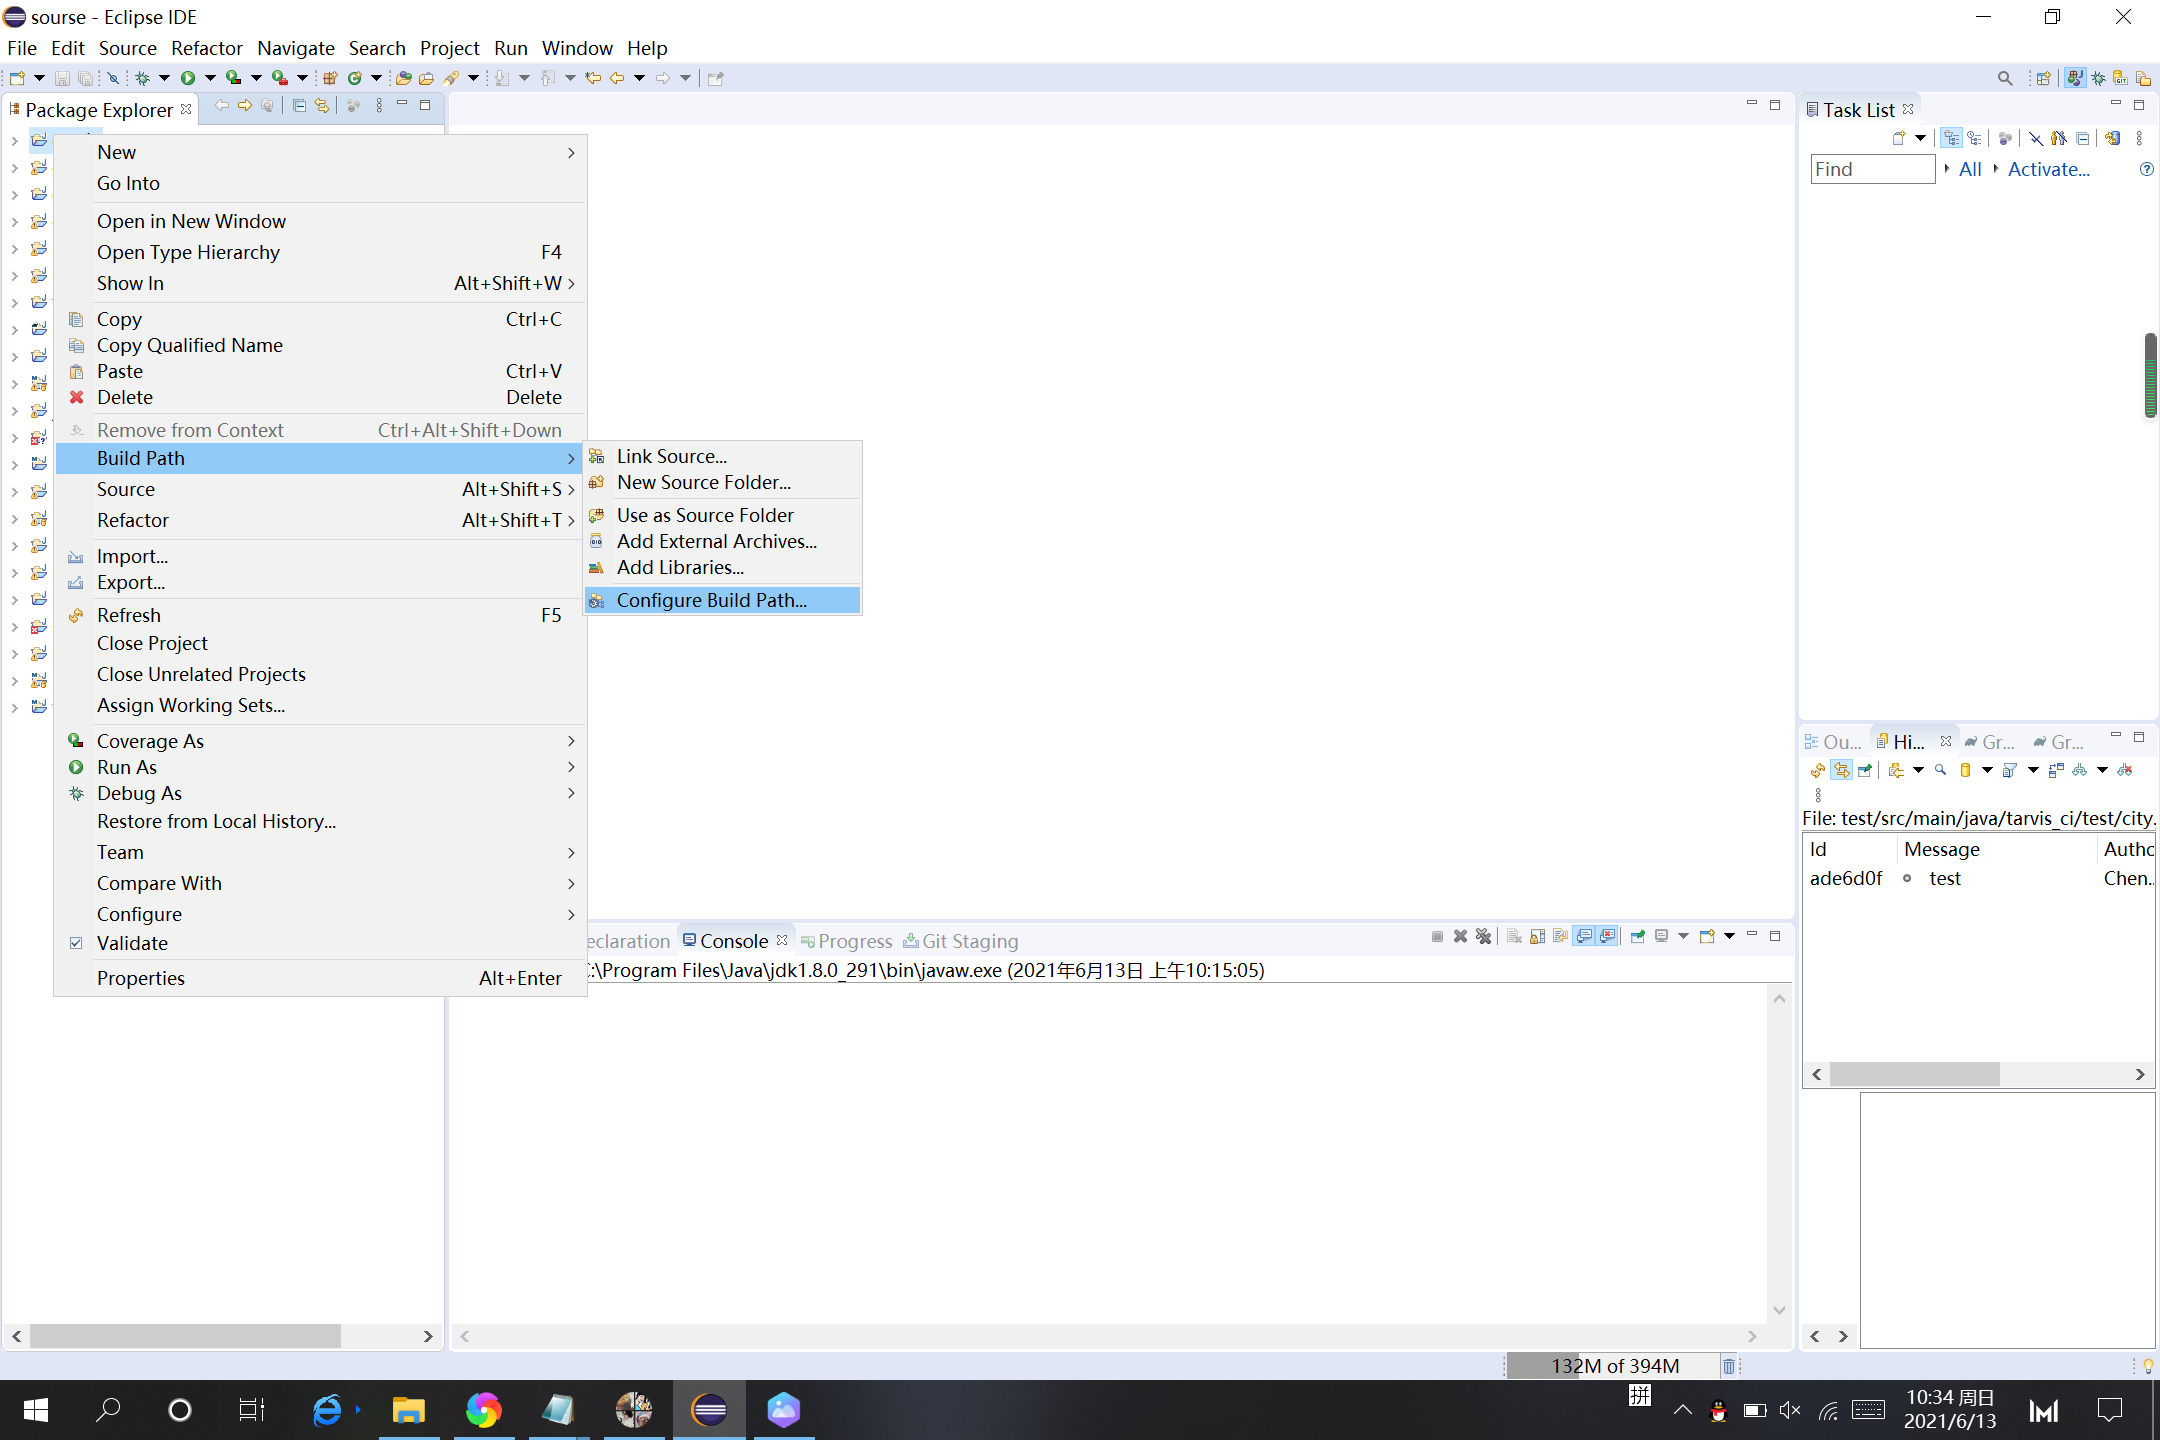Toggle the Validate checkbox menu entry
Screen dimensions: 2160x1440
click(x=132, y=943)
